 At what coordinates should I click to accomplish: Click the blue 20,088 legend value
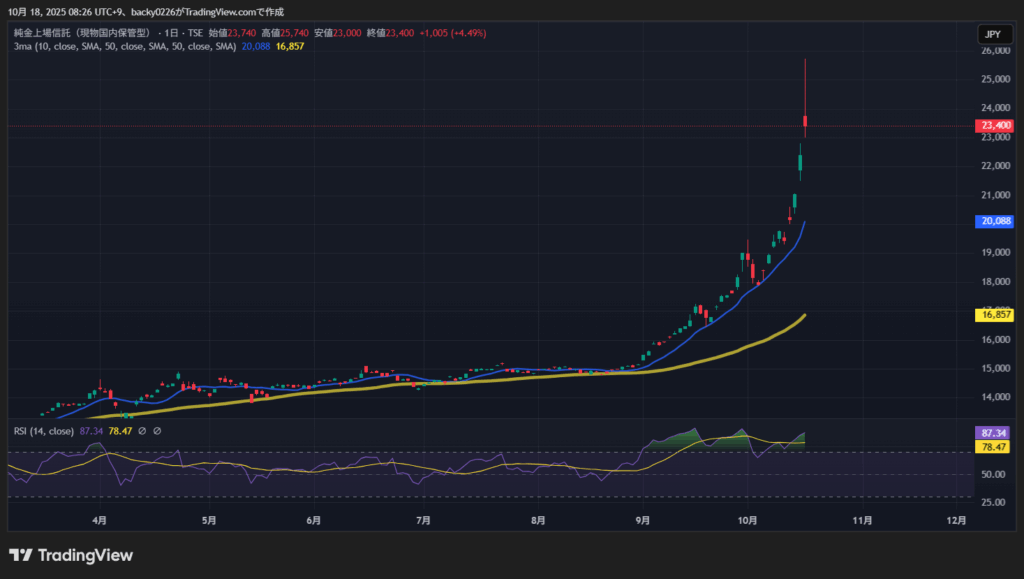pyautogui.click(x=256, y=46)
